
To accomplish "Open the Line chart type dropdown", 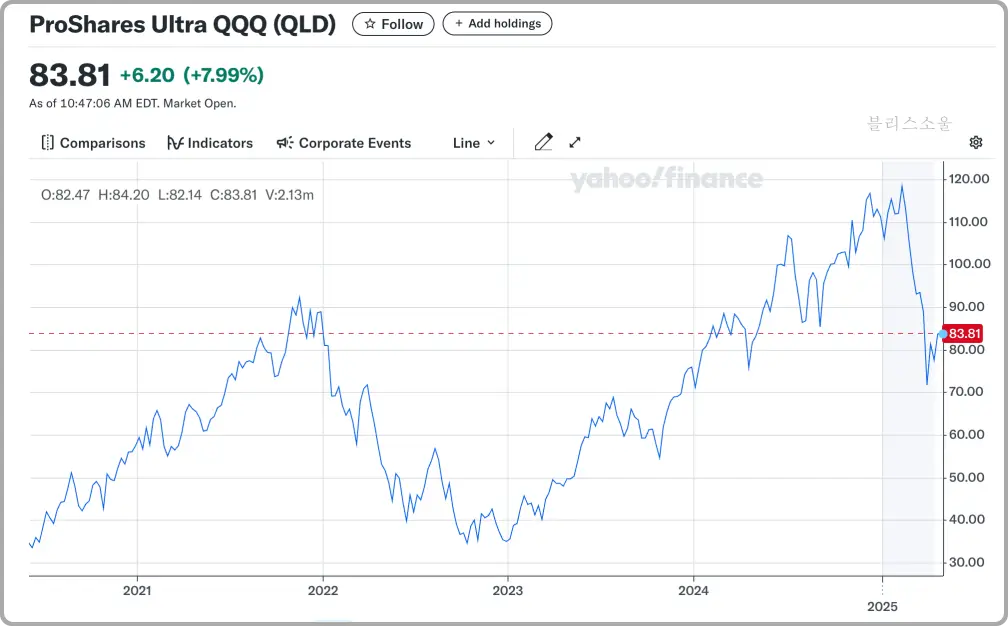I will (474, 143).
